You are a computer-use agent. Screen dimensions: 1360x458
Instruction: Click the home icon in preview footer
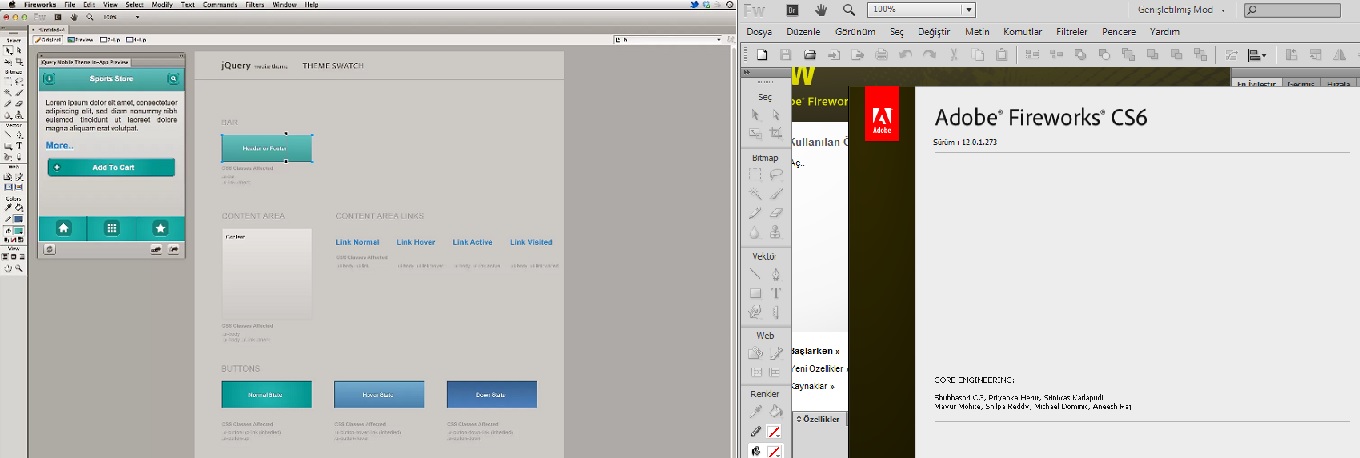[63, 228]
